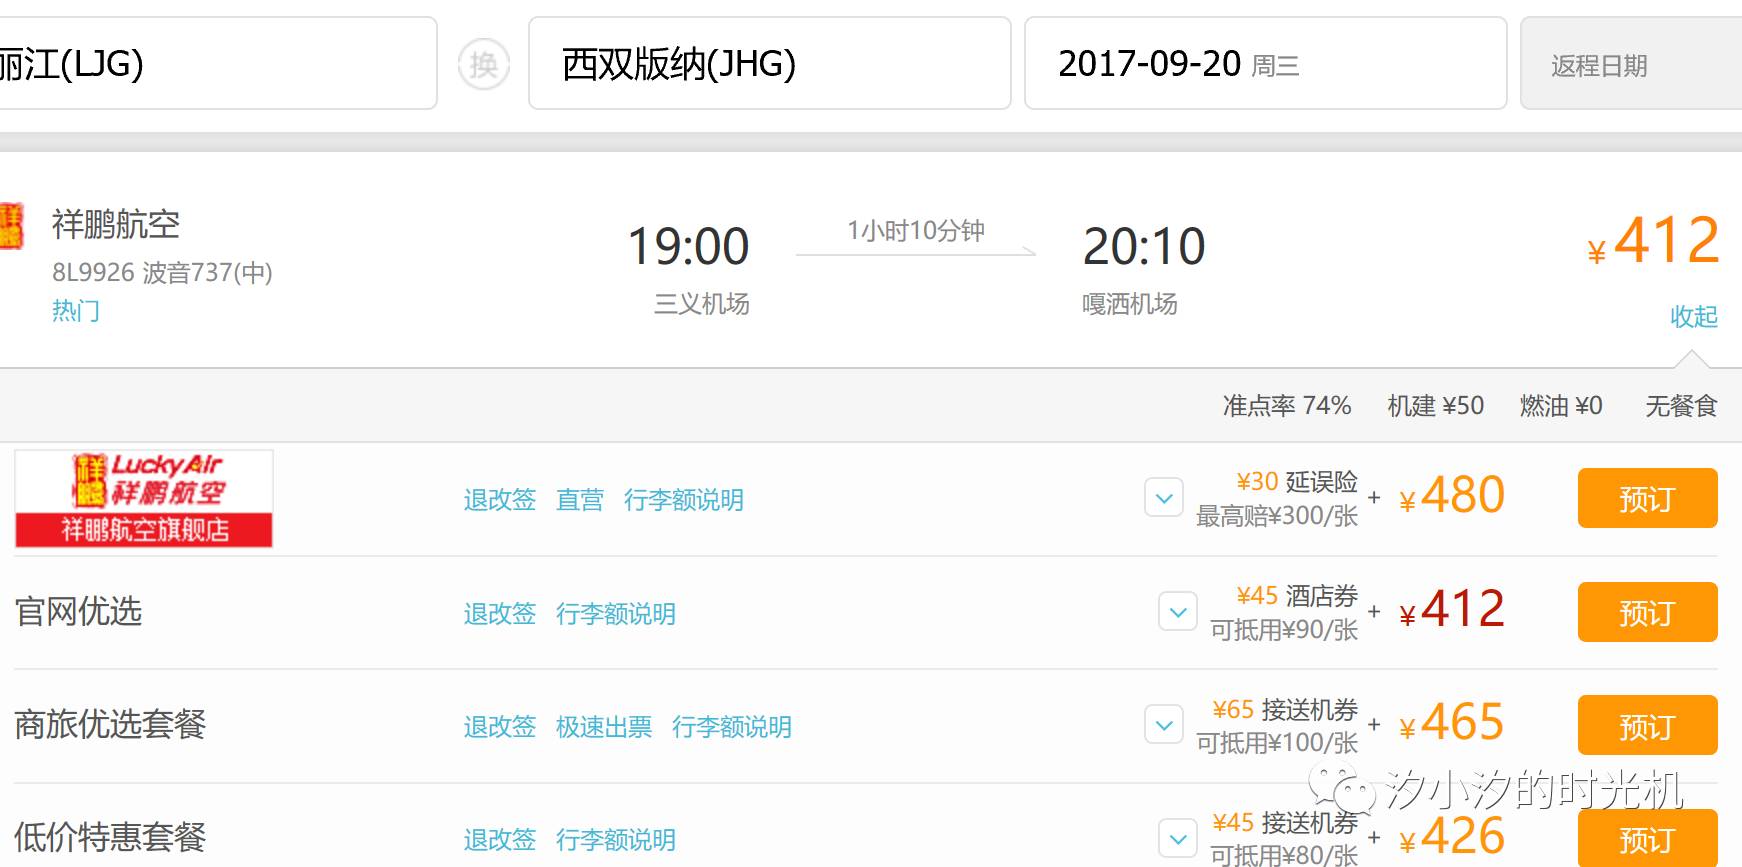1742x867 pixels.
Task: Collapse flight details using 收起
Action: click(1694, 317)
